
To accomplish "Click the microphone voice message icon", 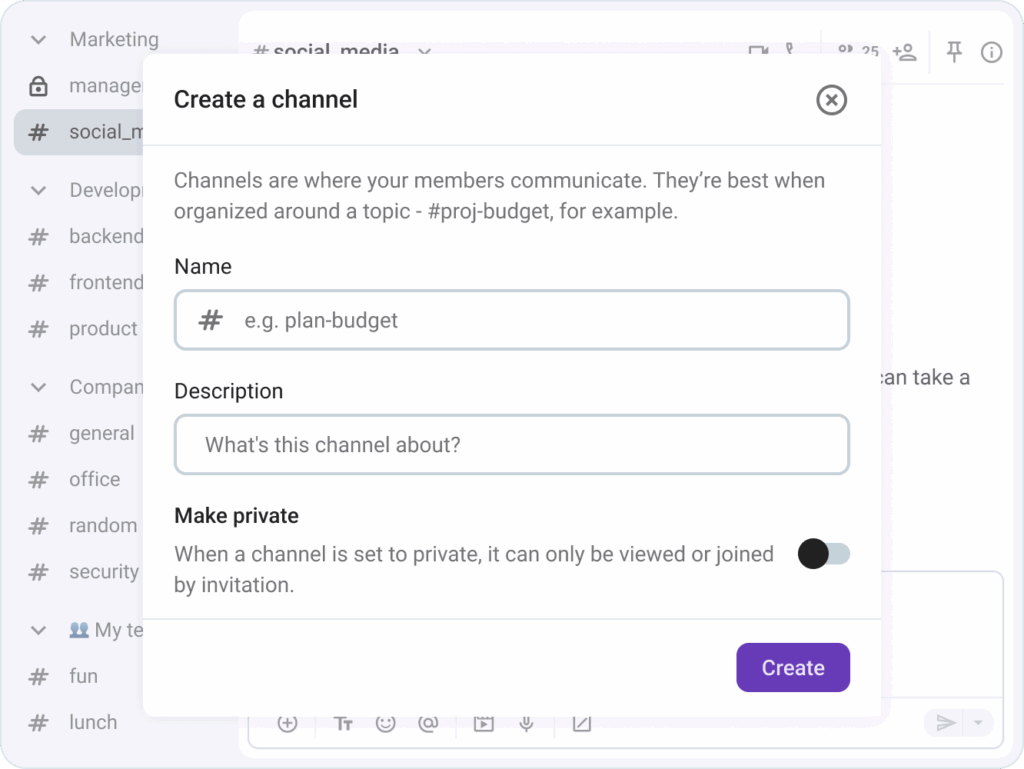I will click(527, 723).
